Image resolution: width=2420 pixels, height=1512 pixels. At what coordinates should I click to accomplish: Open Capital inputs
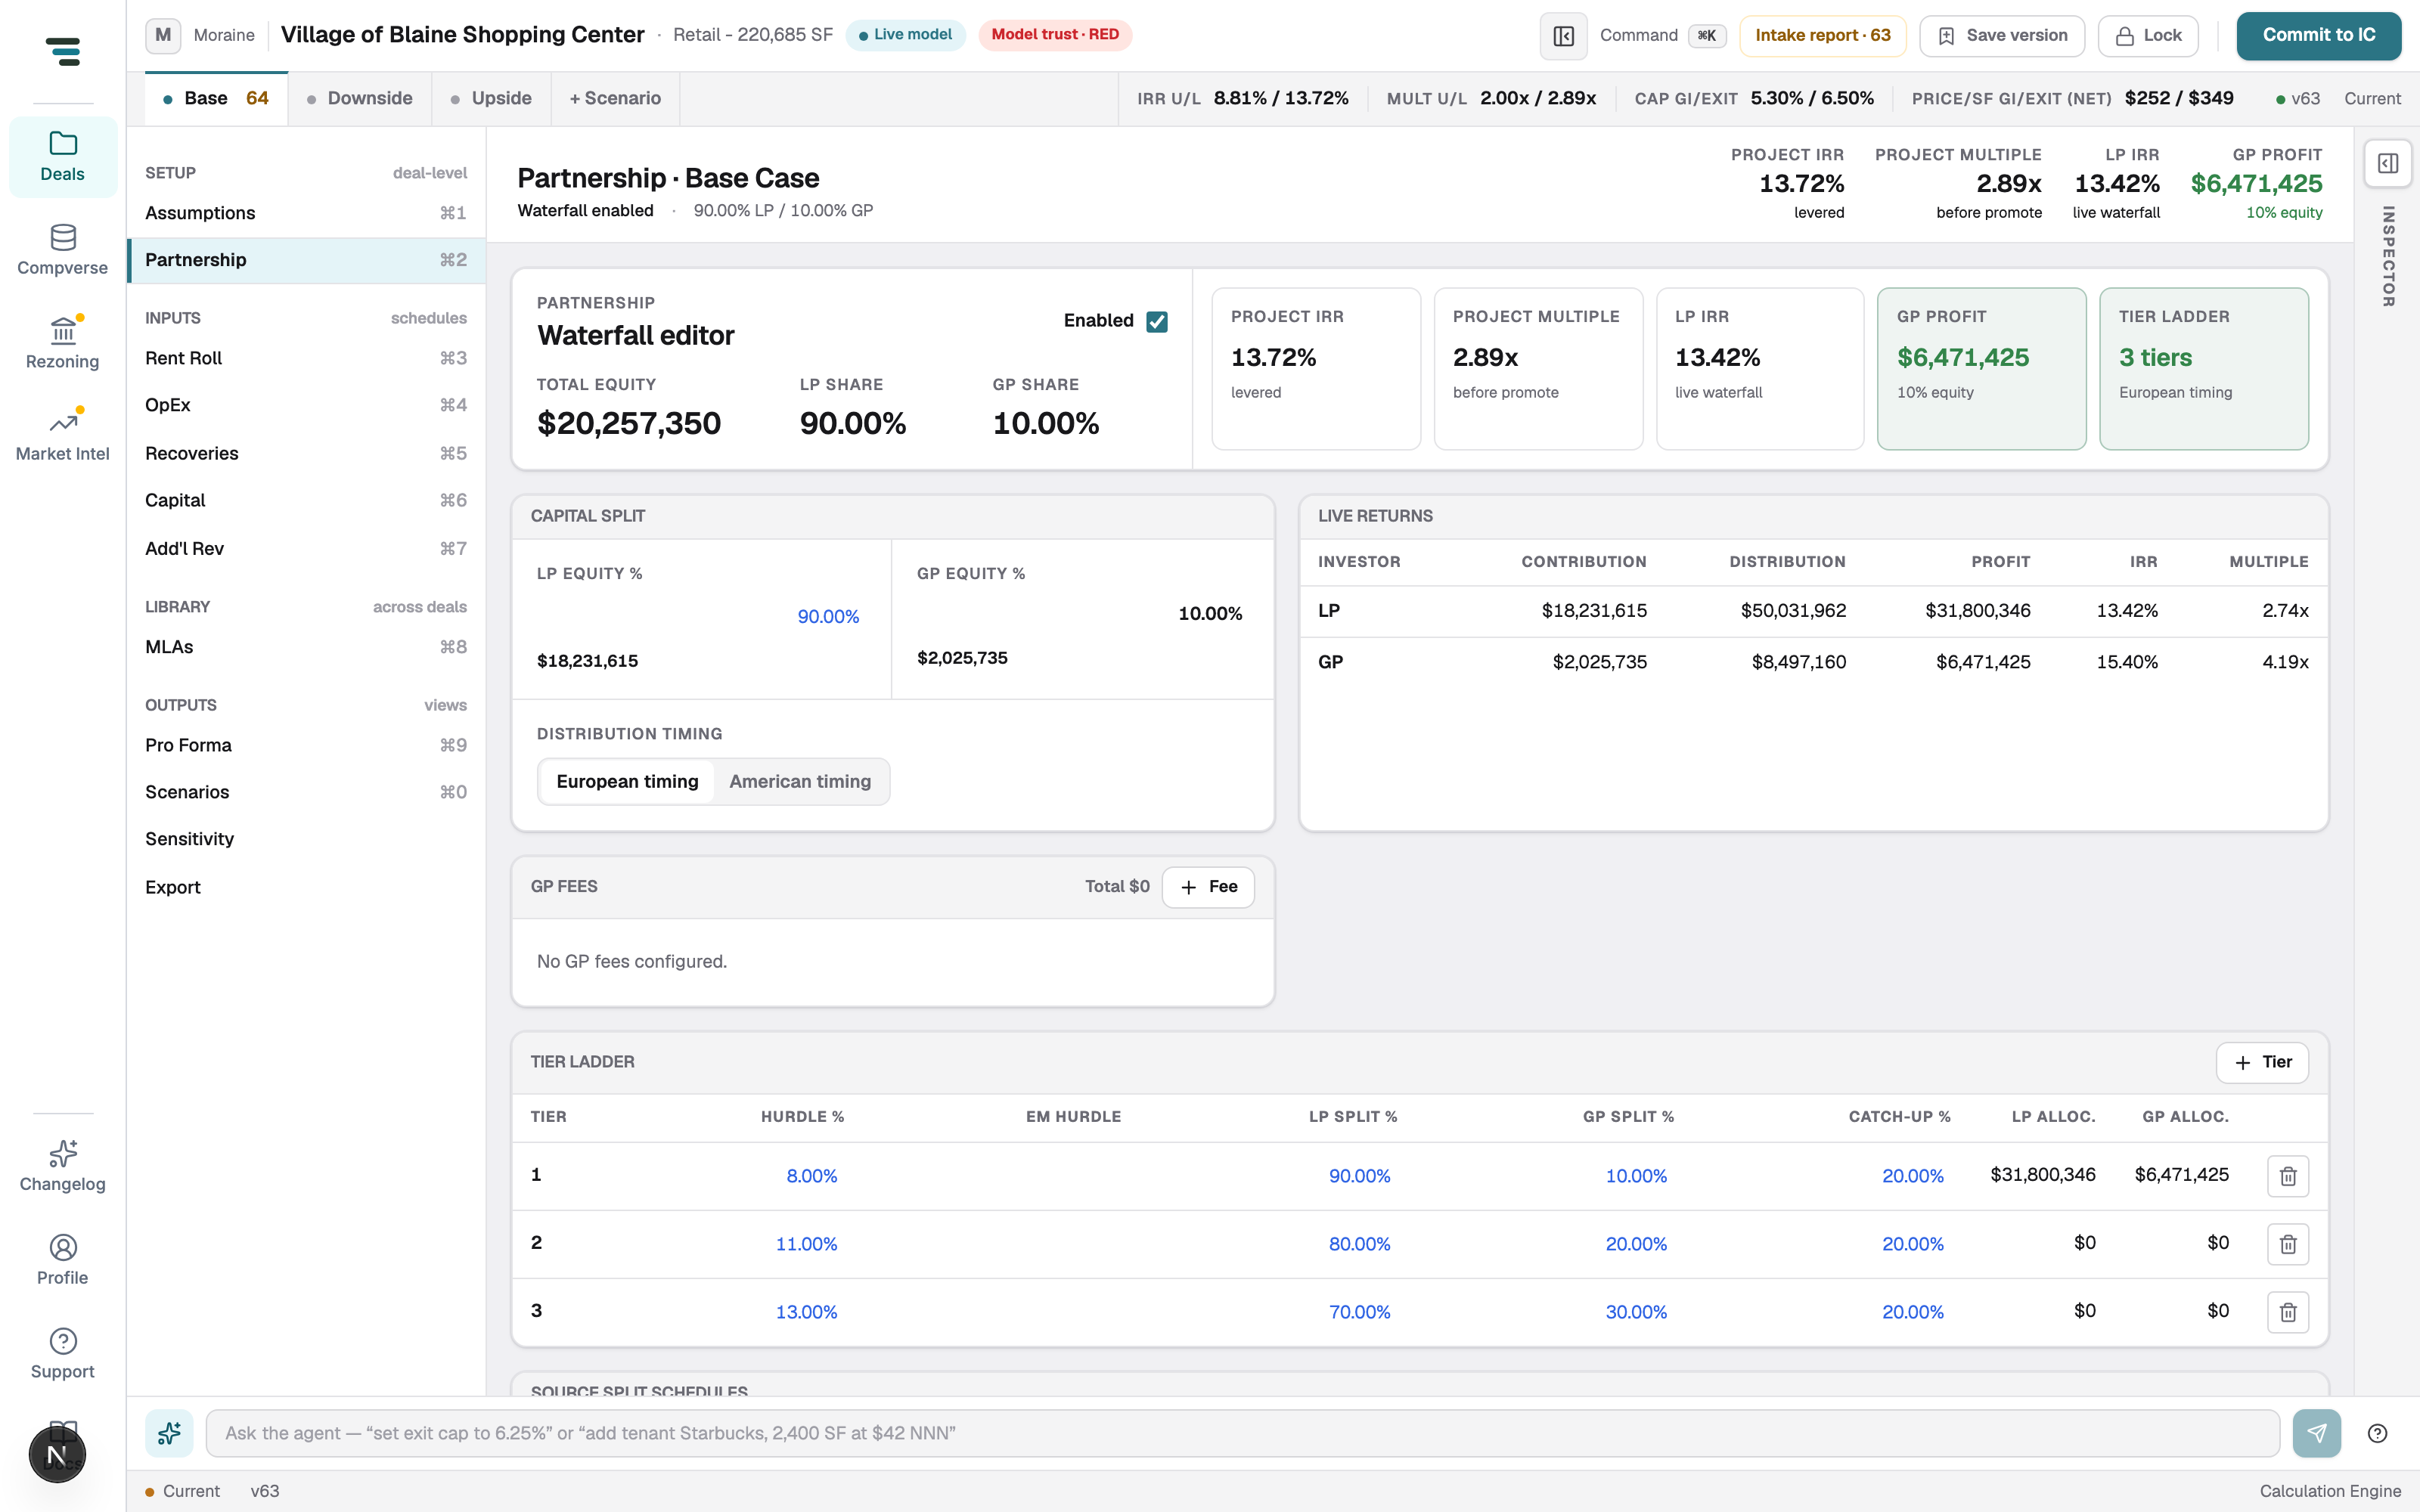click(x=306, y=500)
